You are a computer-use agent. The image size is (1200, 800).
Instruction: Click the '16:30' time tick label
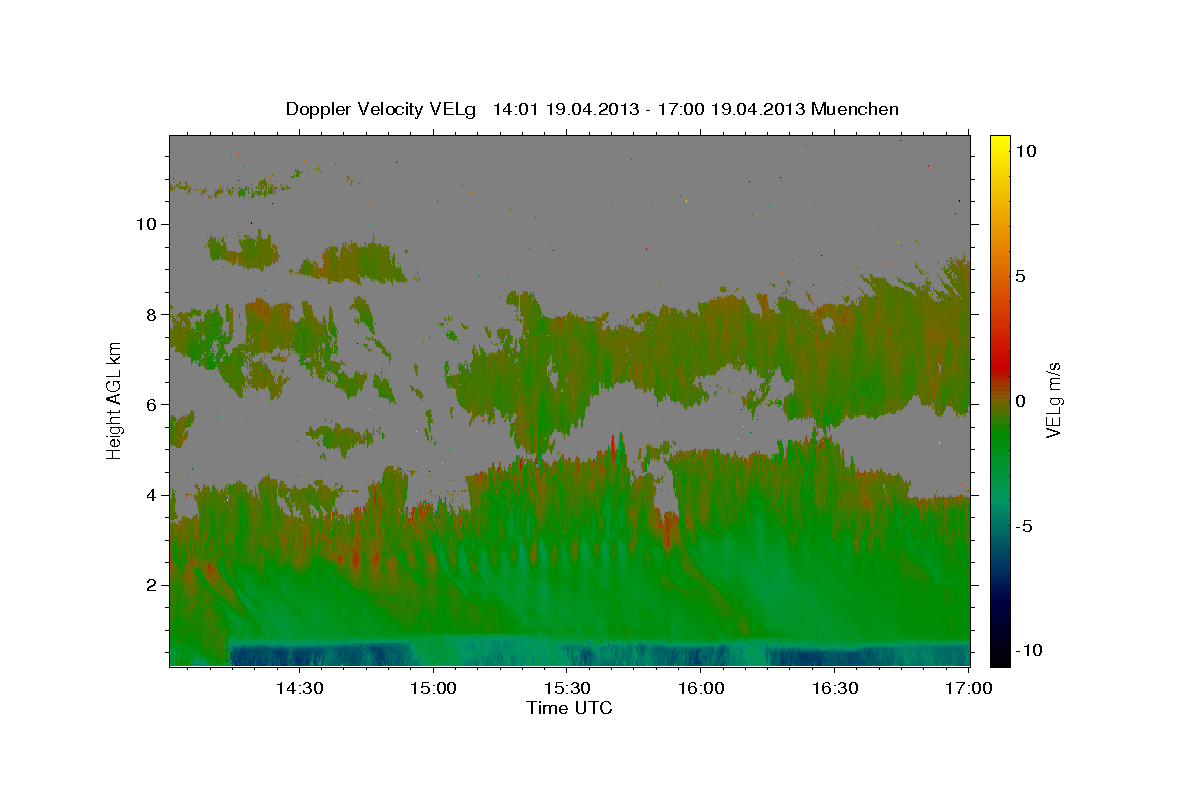(x=835, y=689)
